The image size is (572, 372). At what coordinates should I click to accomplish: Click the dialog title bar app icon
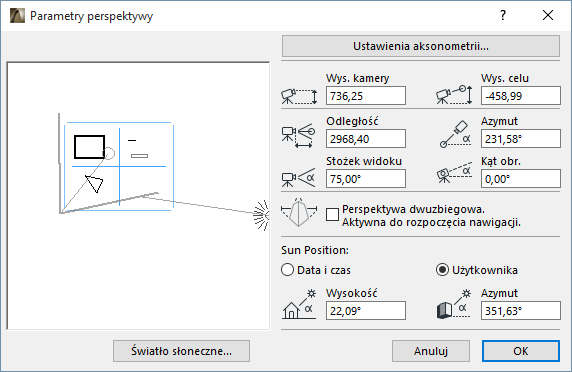17,16
